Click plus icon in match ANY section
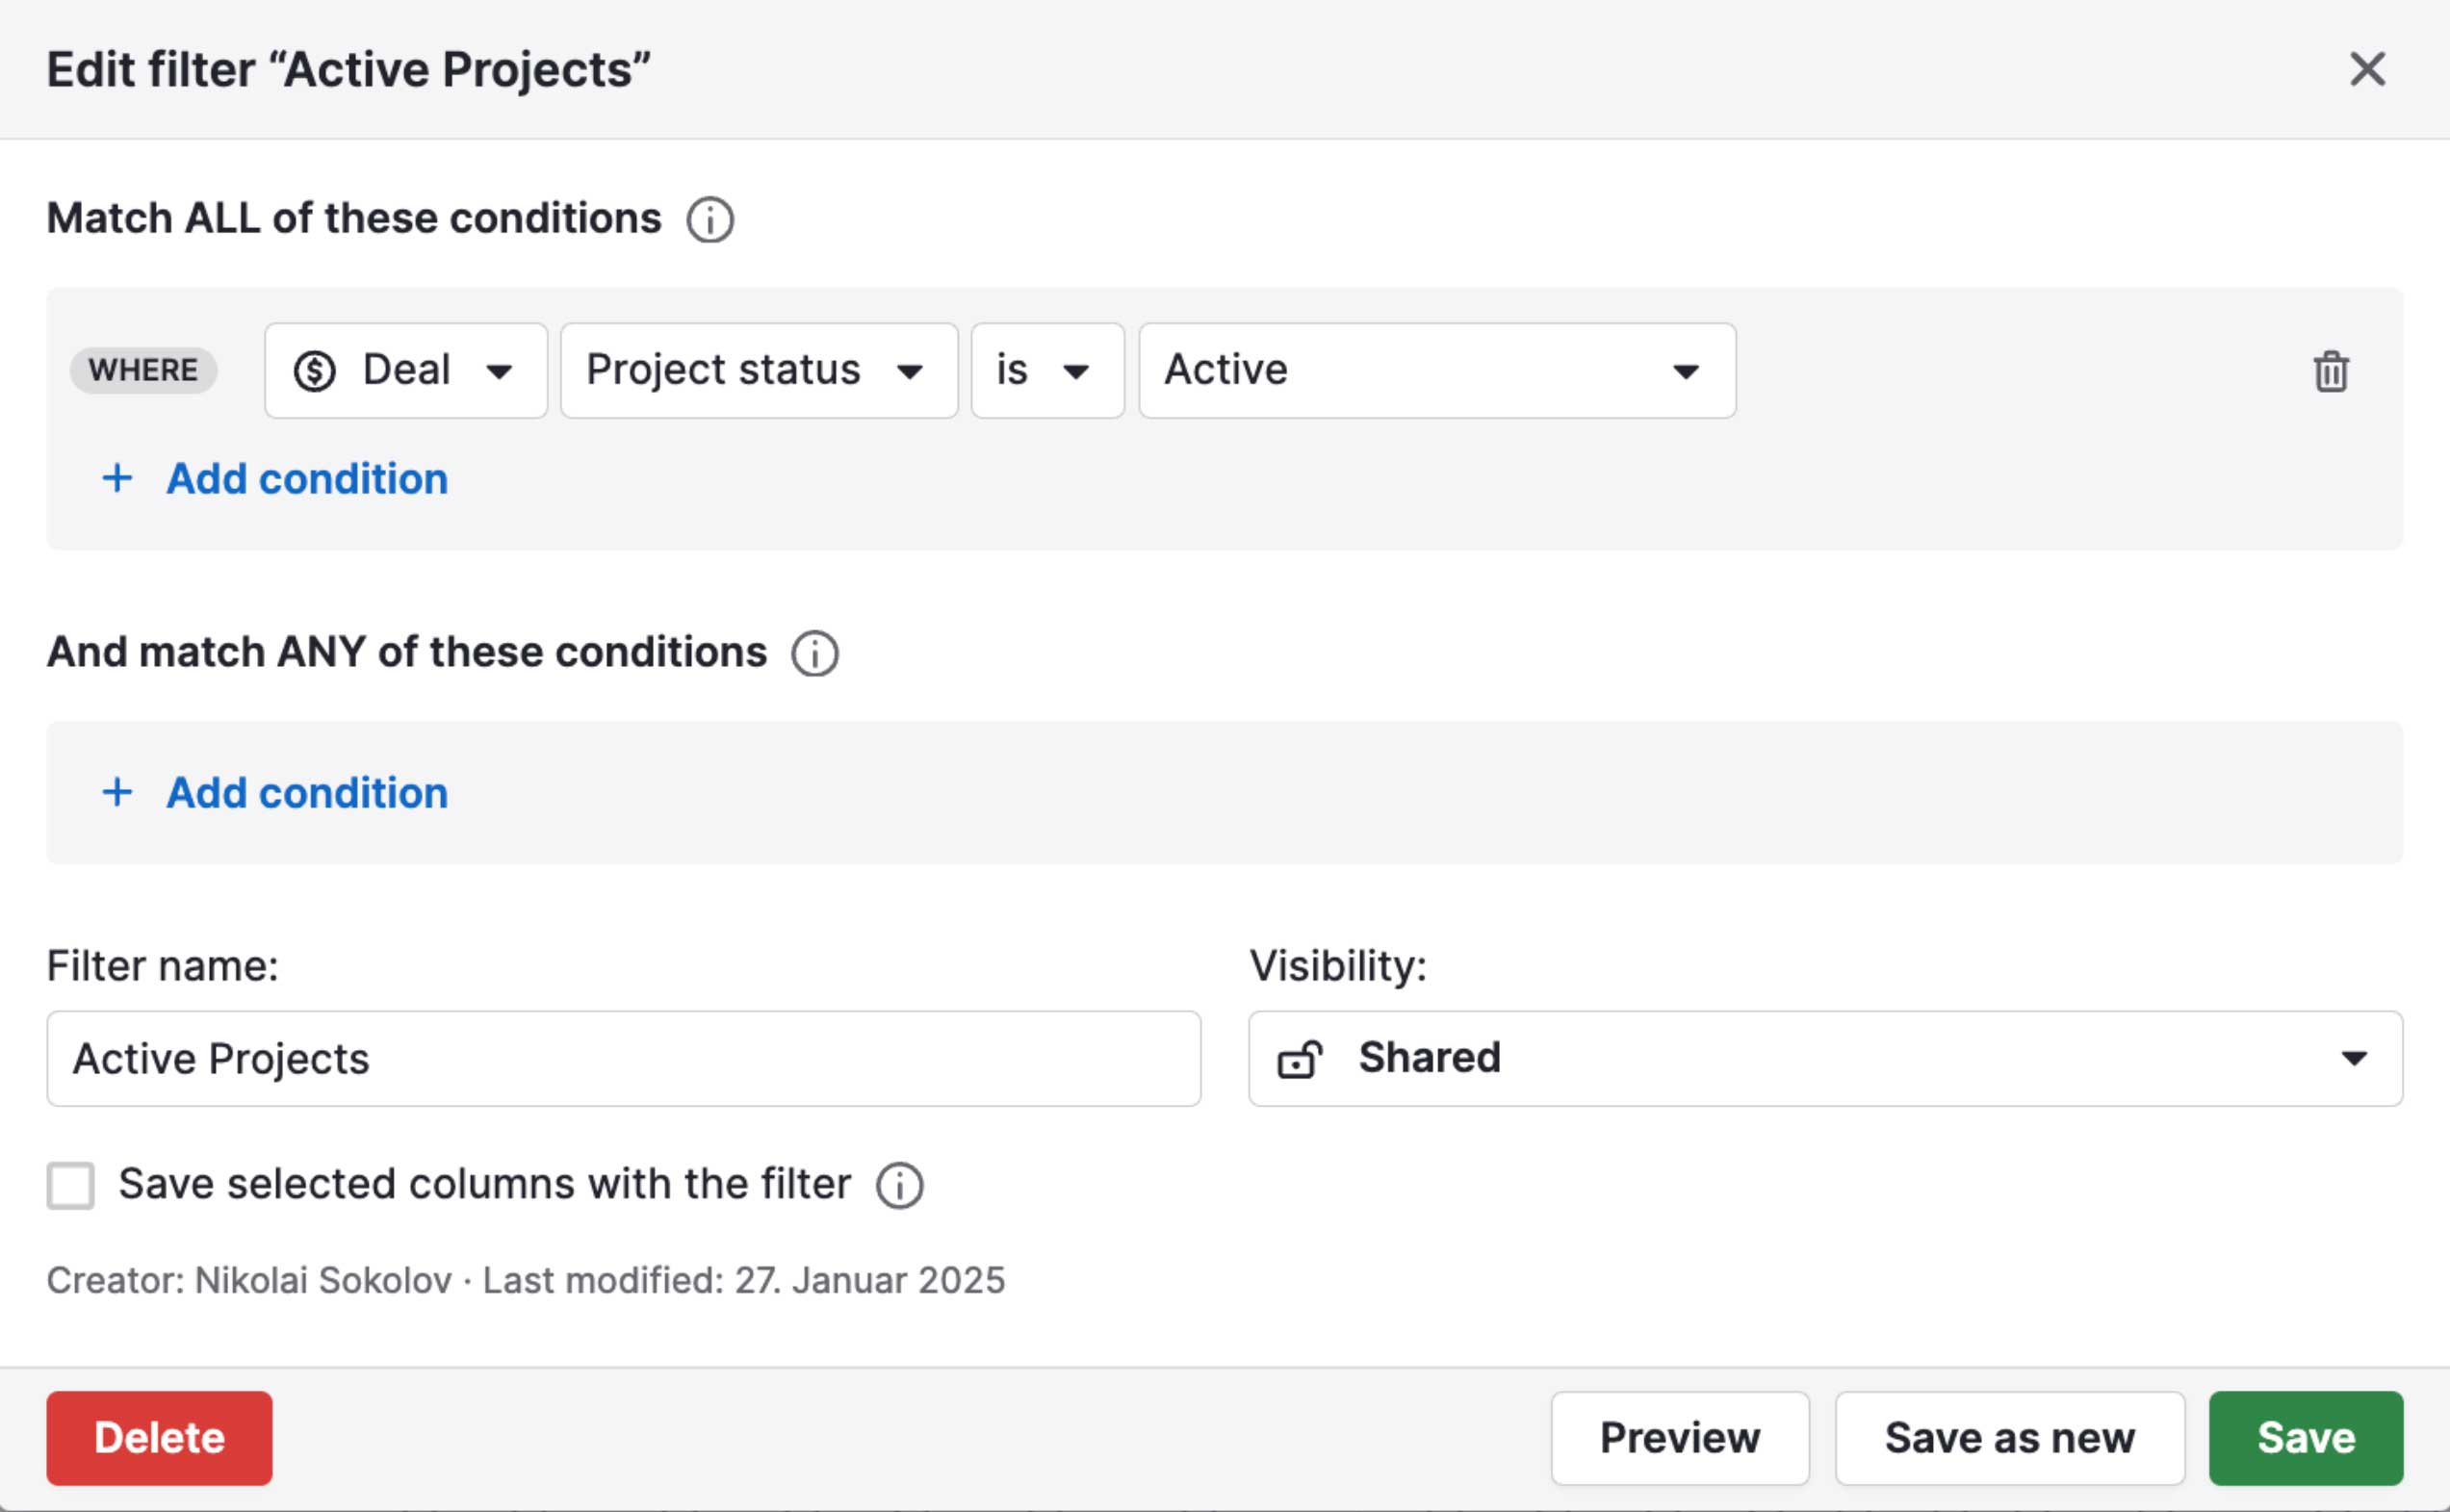2450x1512 pixels. pos(117,793)
